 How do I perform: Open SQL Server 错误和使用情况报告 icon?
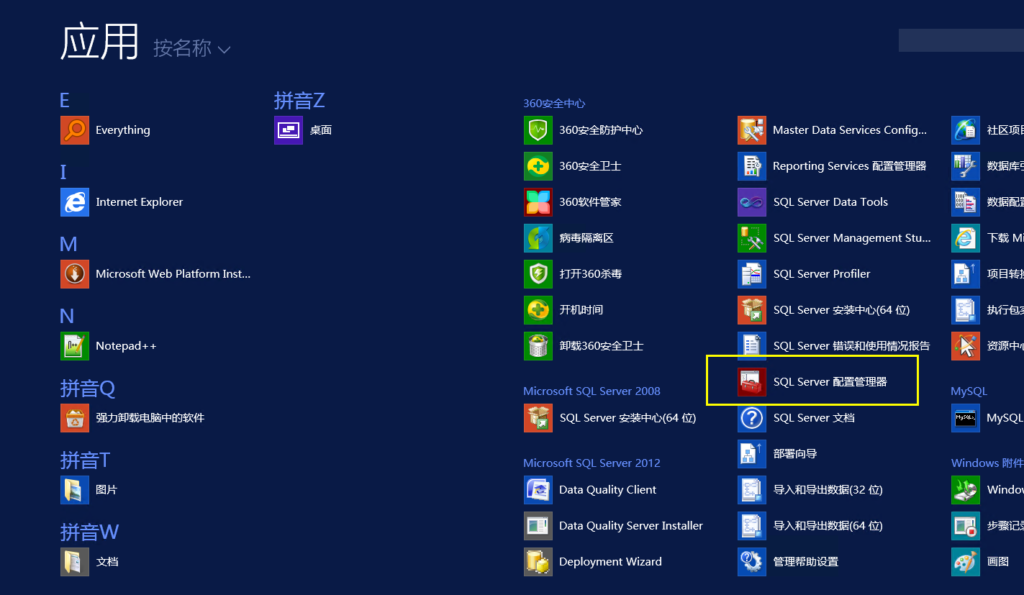pyautogui.click(x=752, y=346)
